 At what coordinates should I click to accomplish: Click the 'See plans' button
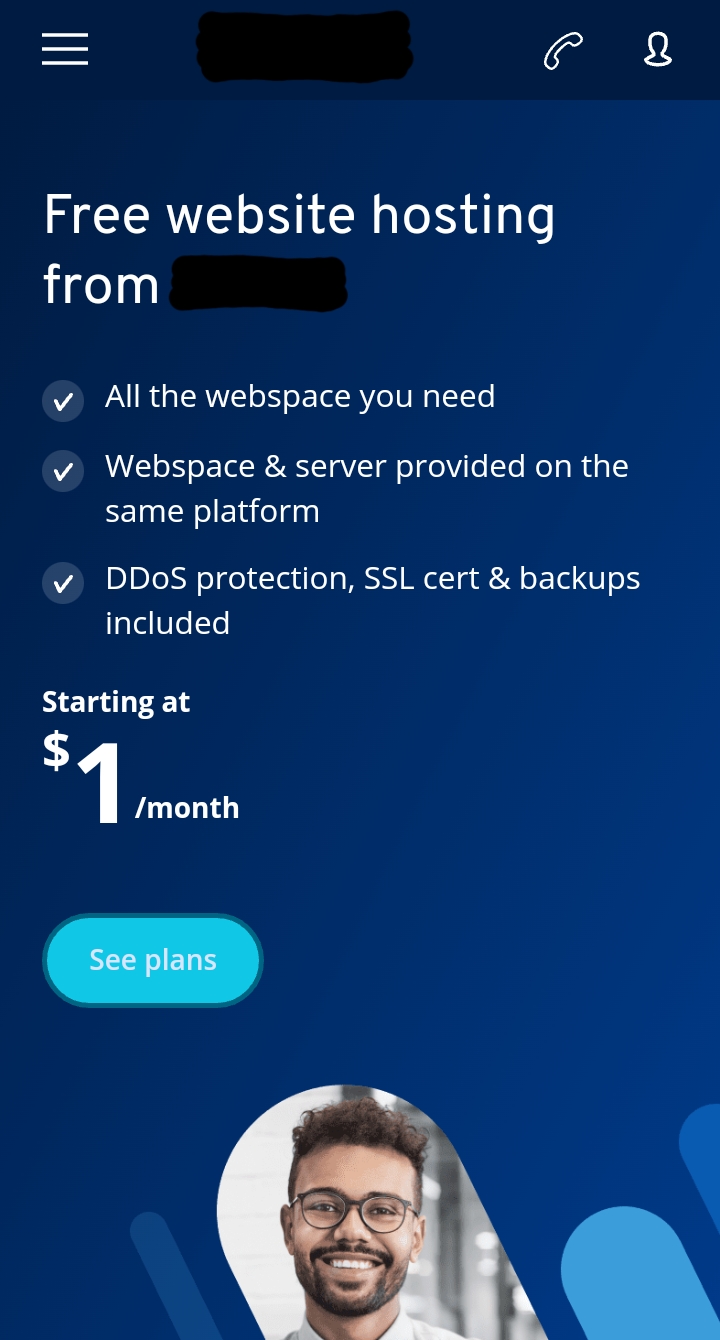(153, 960)
